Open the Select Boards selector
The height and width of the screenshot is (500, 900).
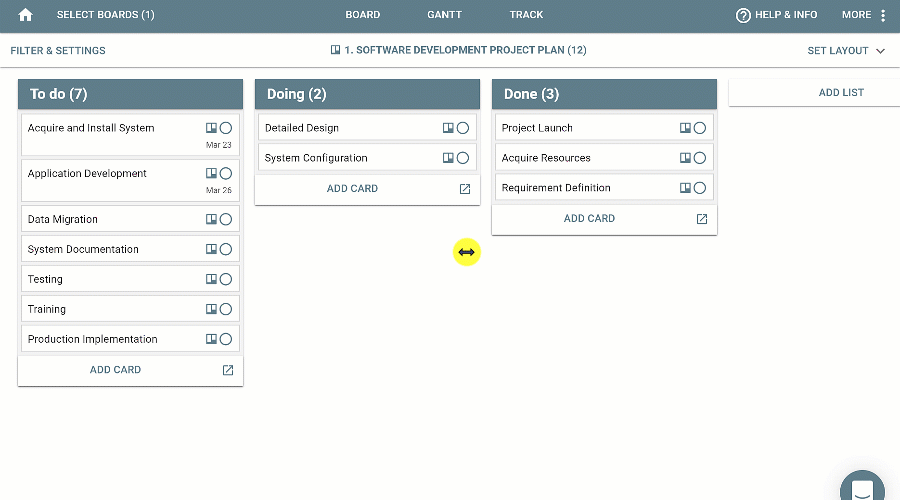tap(105, 15)
